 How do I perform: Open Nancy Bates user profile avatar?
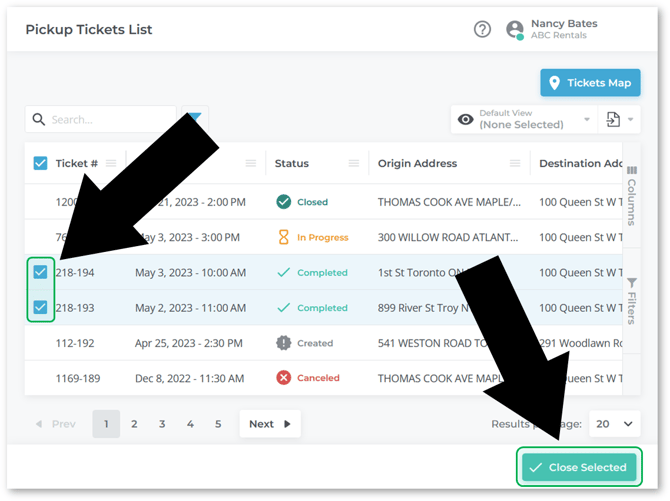[515, 30]
